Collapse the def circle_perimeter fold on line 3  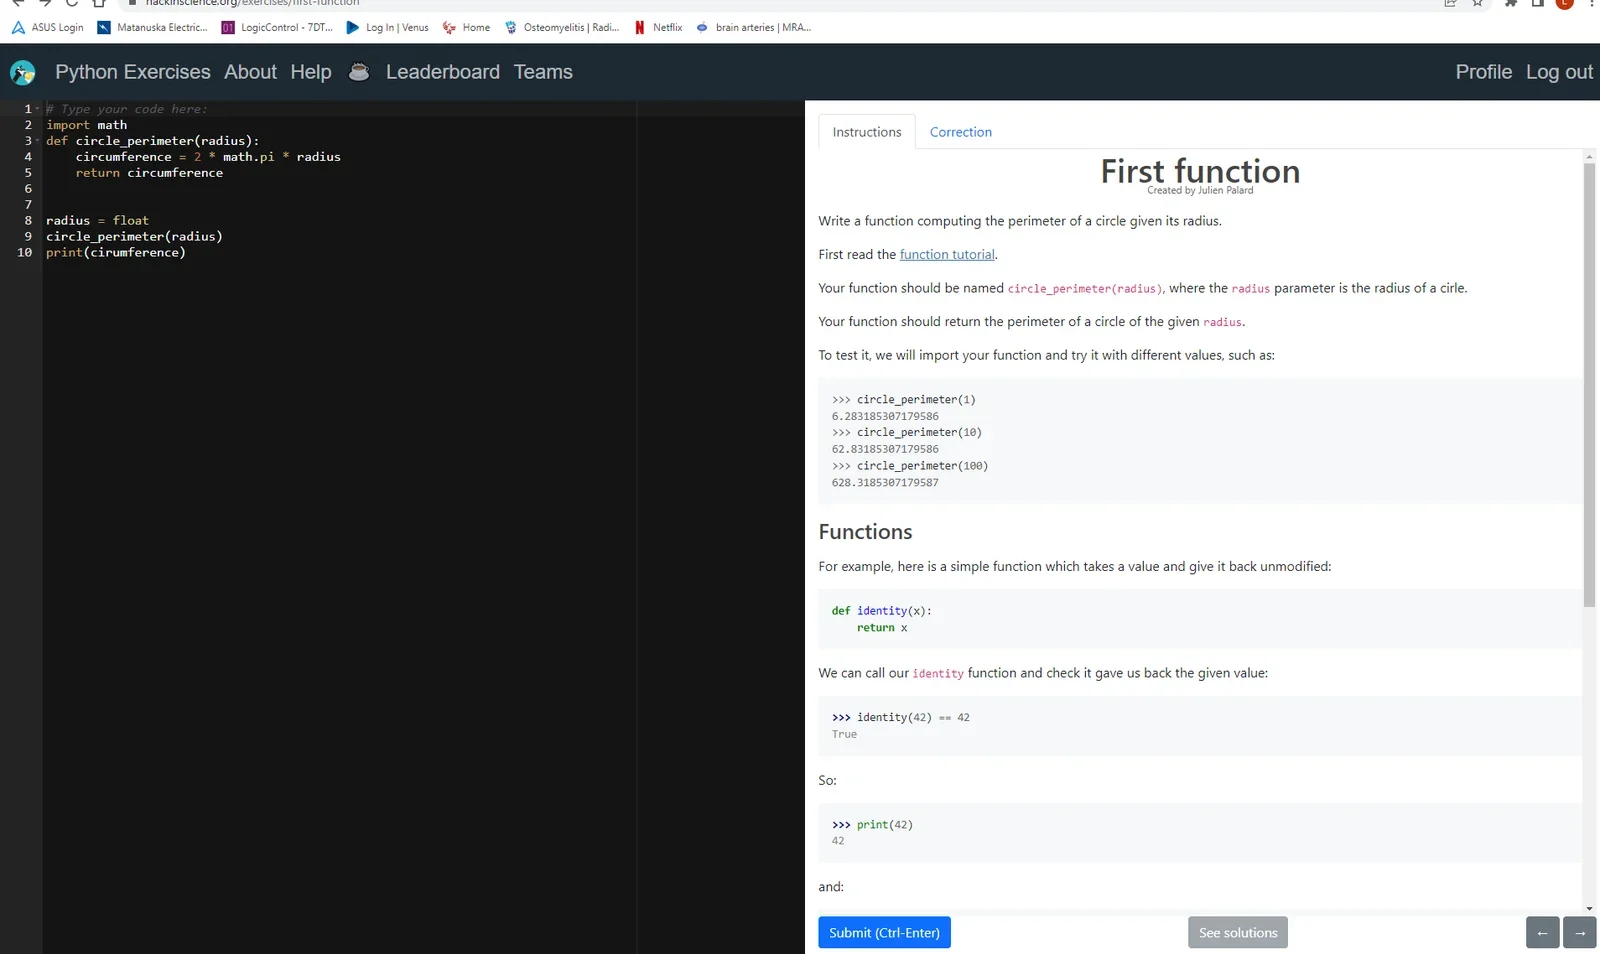37,141
